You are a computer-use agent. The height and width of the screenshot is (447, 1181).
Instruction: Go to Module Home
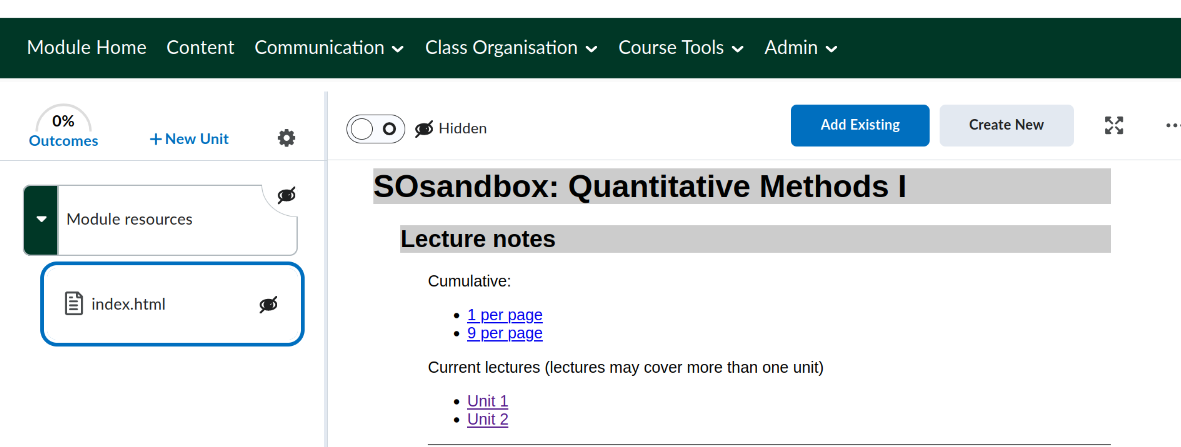[87, 48]
